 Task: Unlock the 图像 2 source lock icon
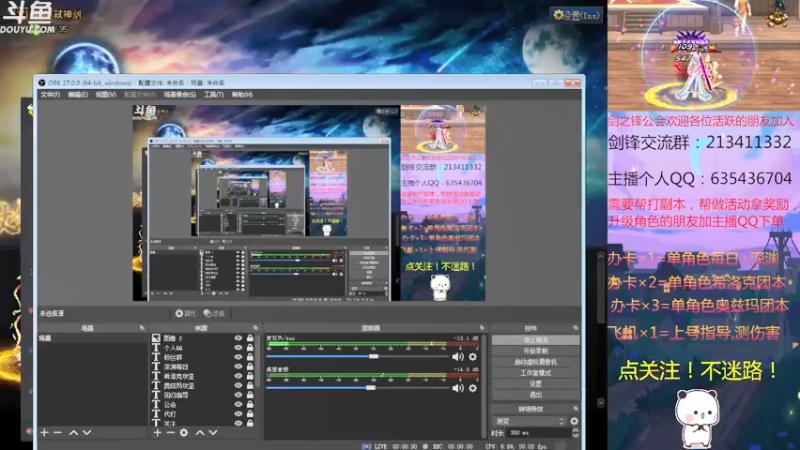(x=250, y=338)
